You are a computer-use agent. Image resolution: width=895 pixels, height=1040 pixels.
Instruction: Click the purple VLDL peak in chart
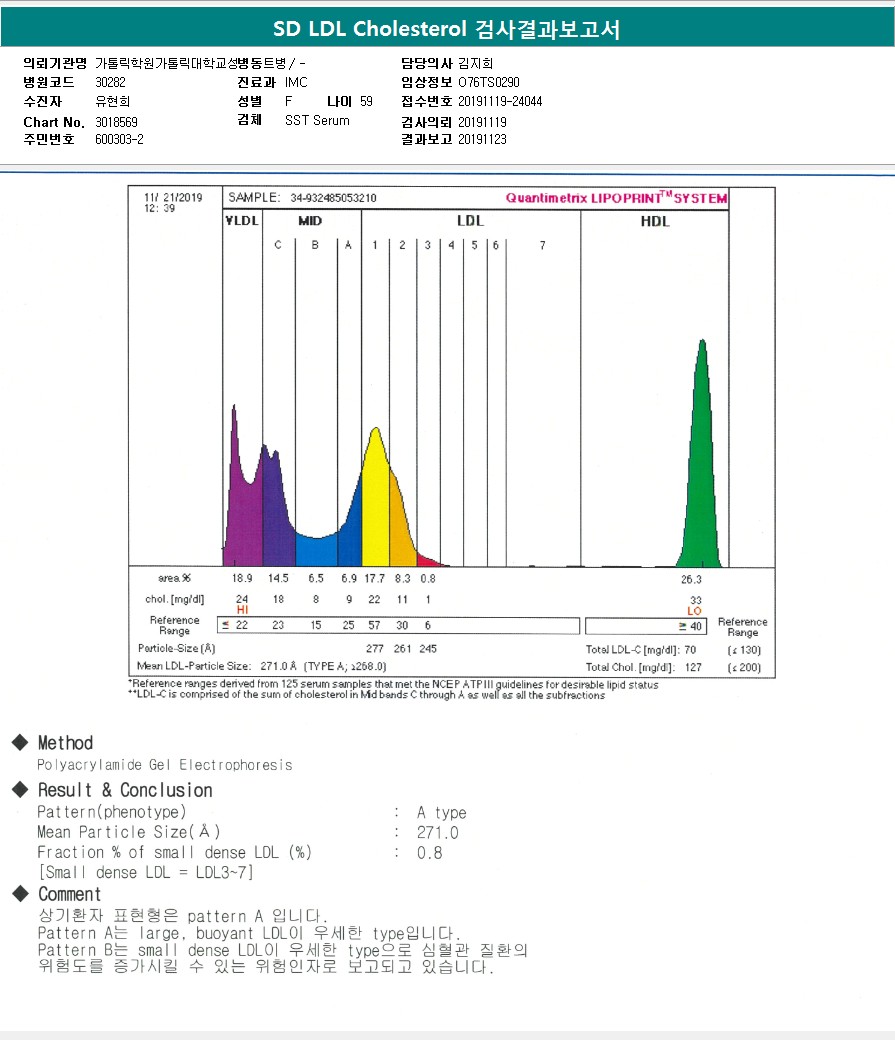[240, 511]
